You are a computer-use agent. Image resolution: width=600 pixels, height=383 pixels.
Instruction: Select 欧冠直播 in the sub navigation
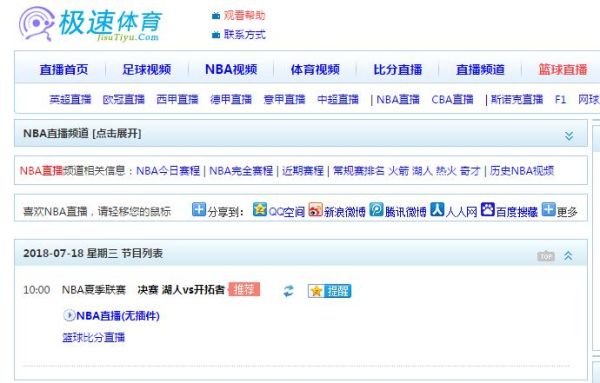point(124,99)
